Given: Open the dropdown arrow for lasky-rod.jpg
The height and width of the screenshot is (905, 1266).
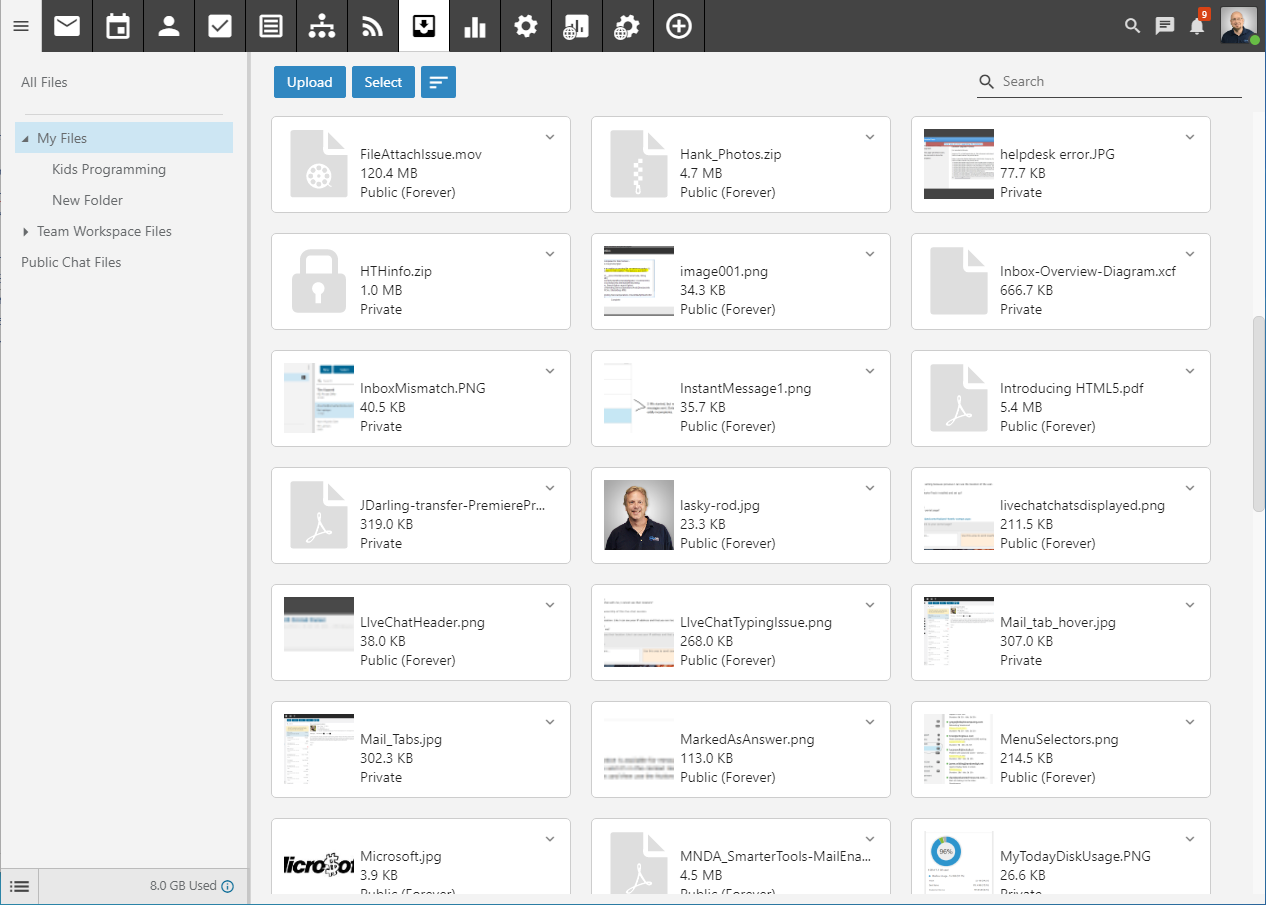Looking at the screenshot, I should click(x=869, y=488).
